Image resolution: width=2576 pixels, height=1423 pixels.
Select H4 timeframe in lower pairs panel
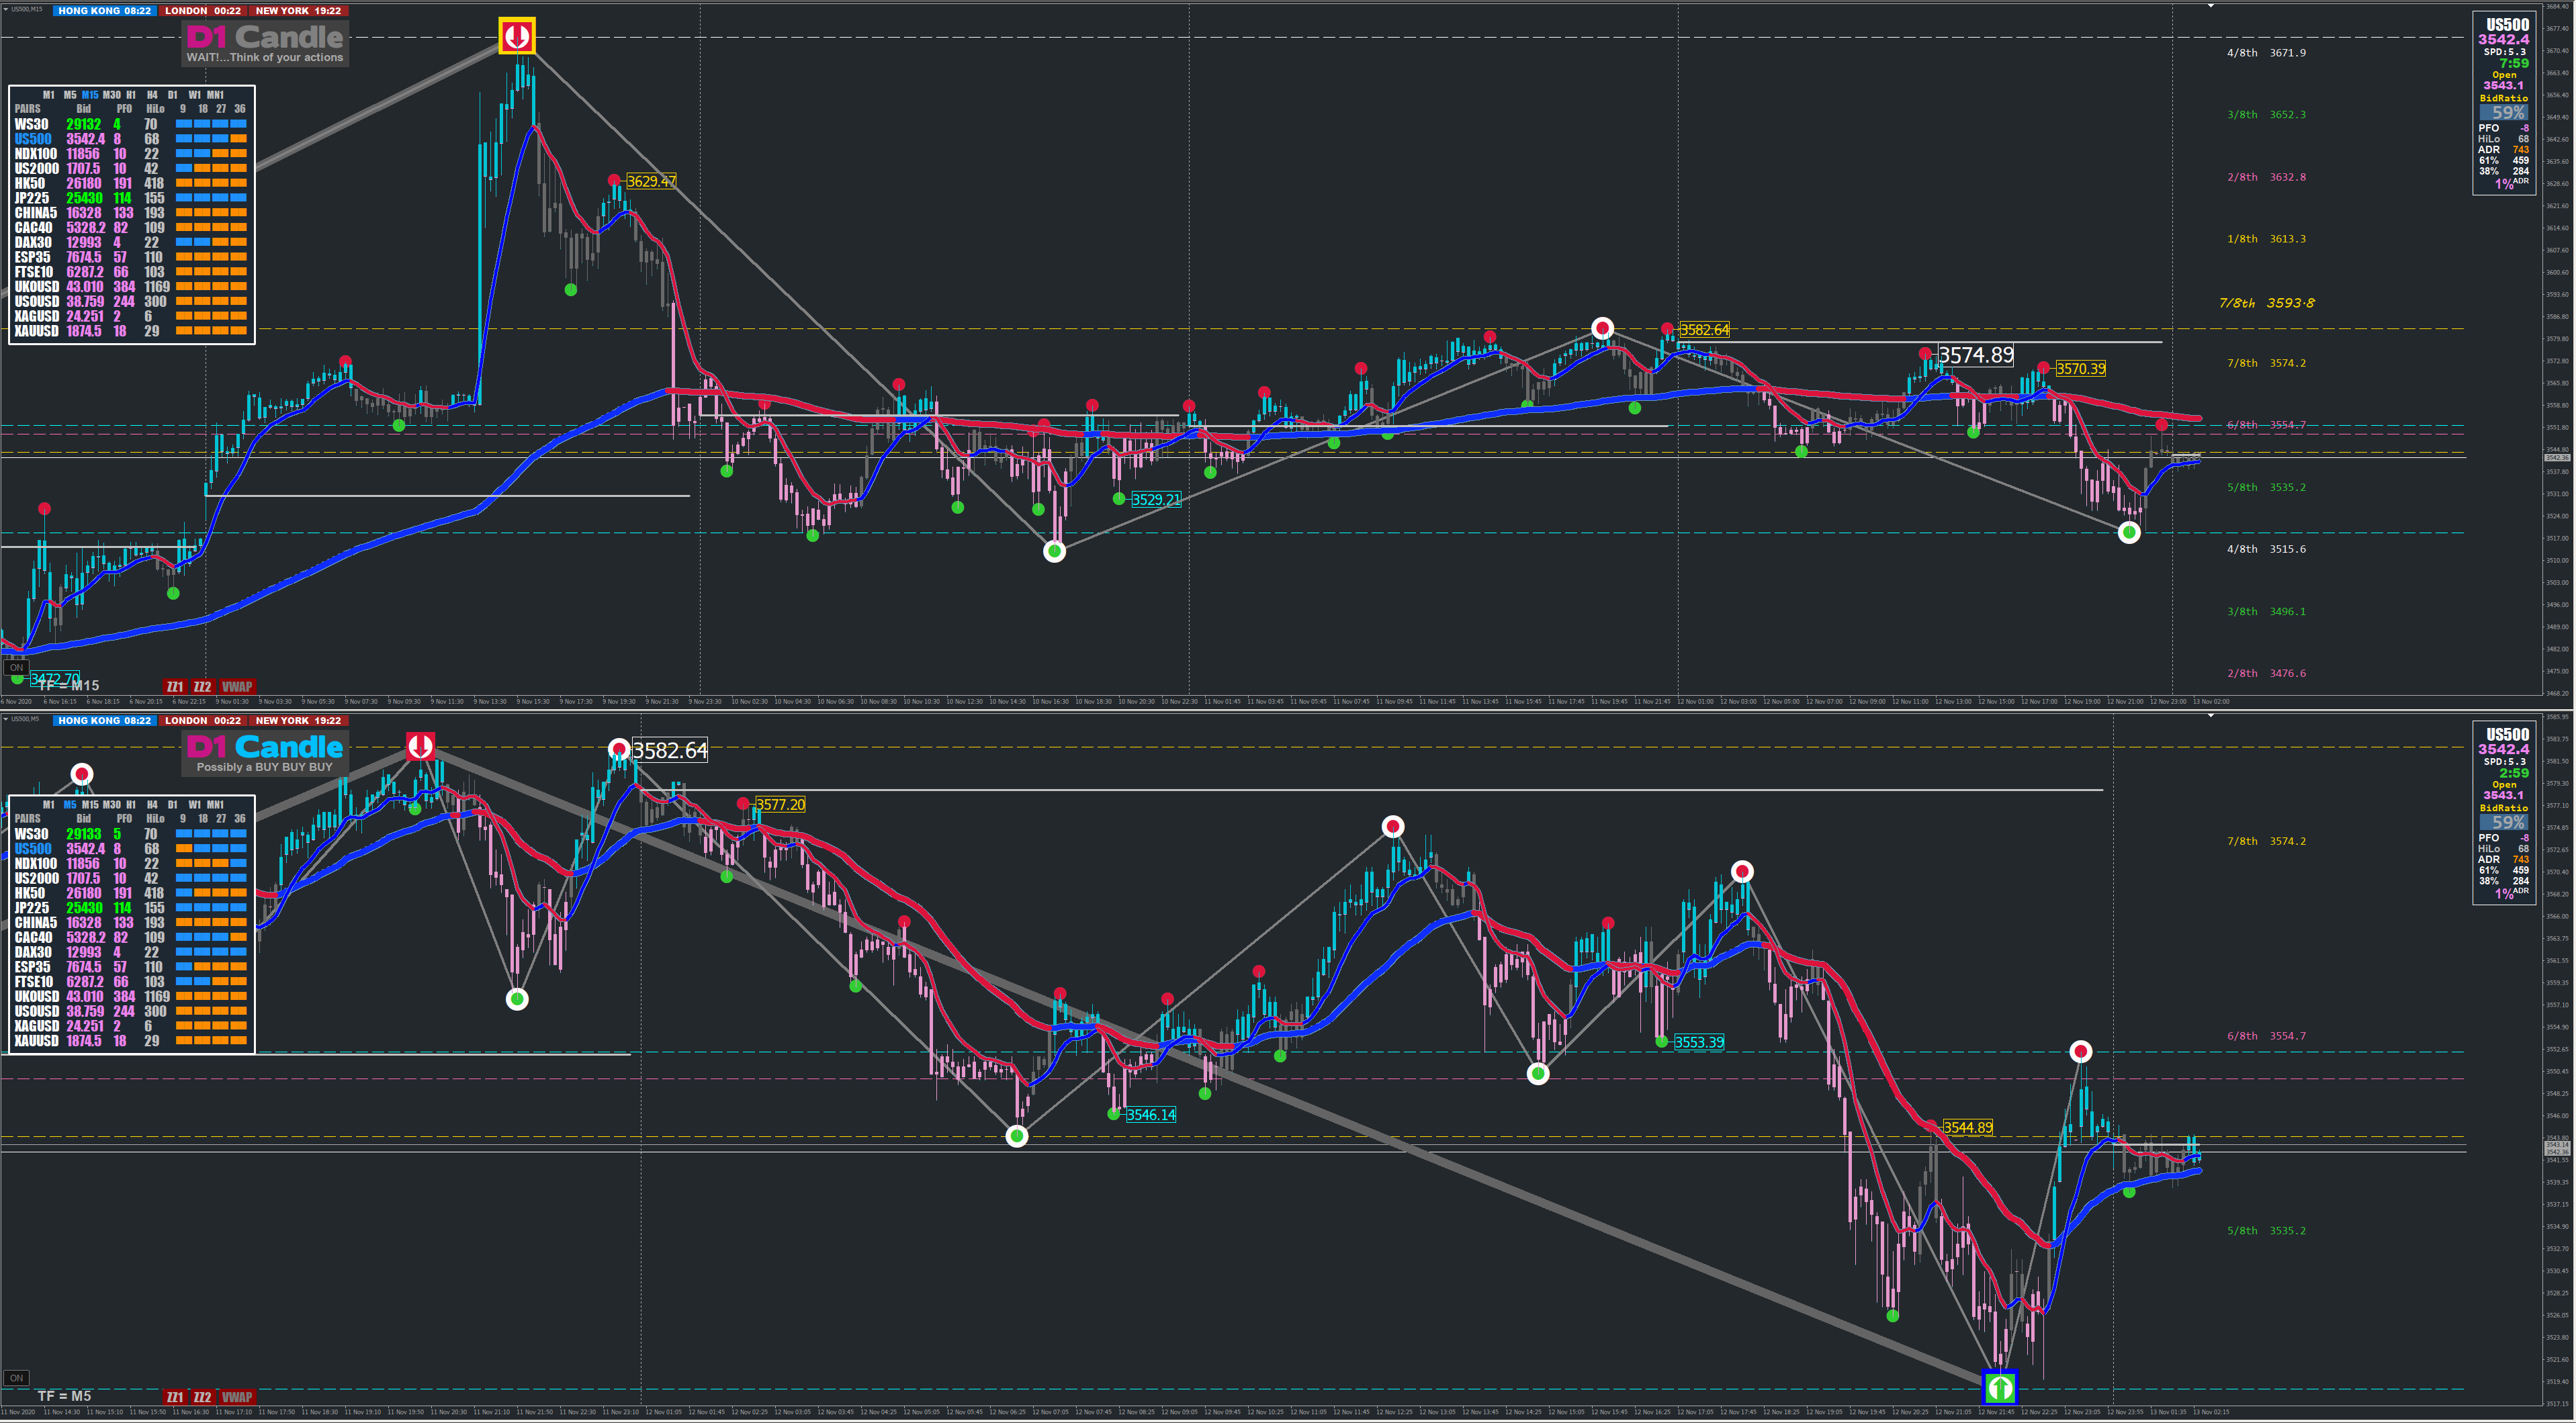click(x=152, y=805)
